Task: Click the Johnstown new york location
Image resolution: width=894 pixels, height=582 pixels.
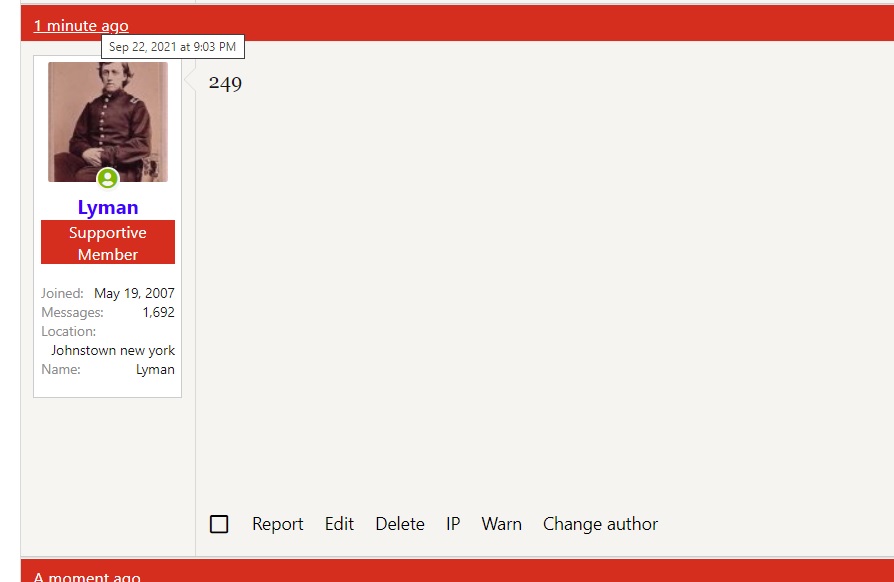Action: coord(113,350)
